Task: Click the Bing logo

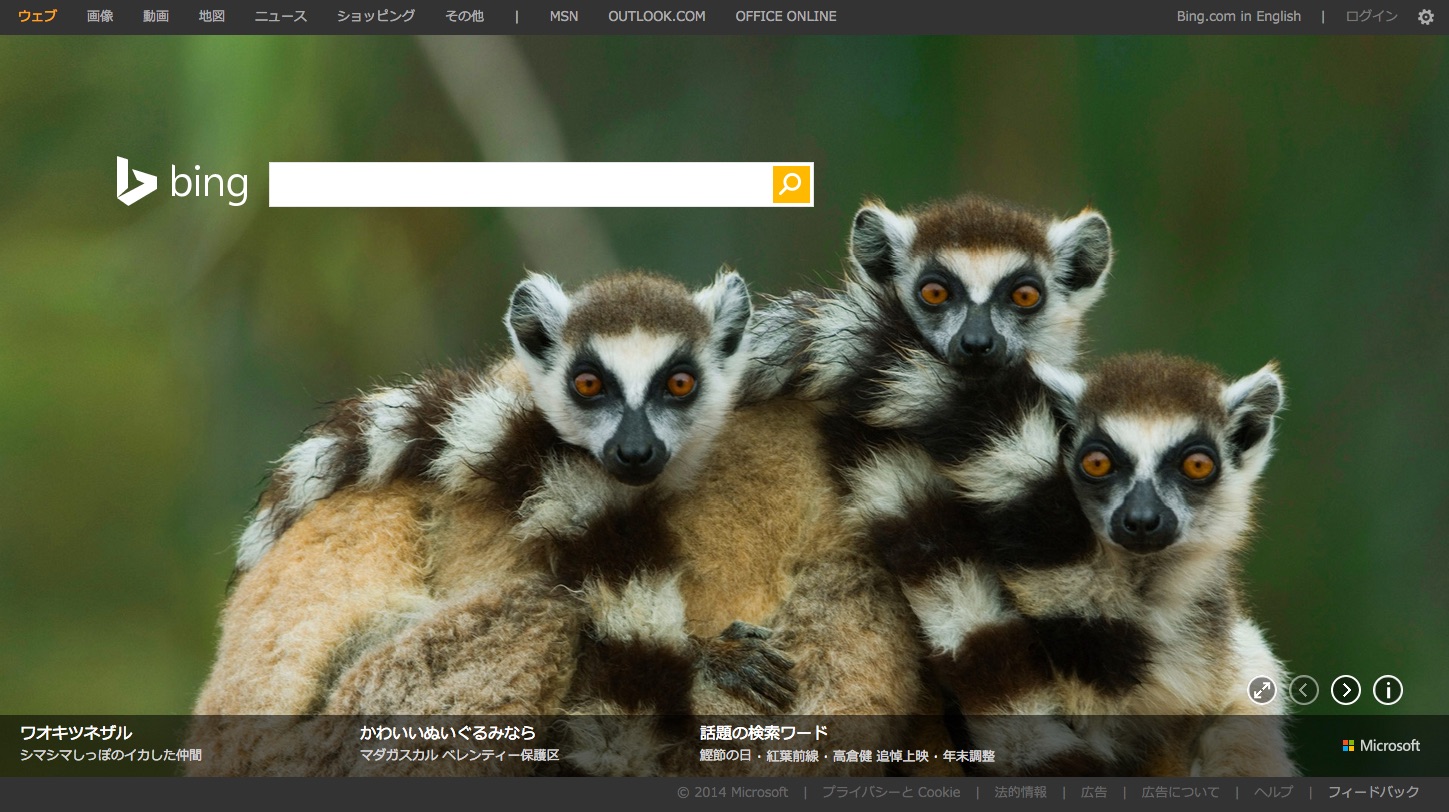Action: [x=182, y=183]
